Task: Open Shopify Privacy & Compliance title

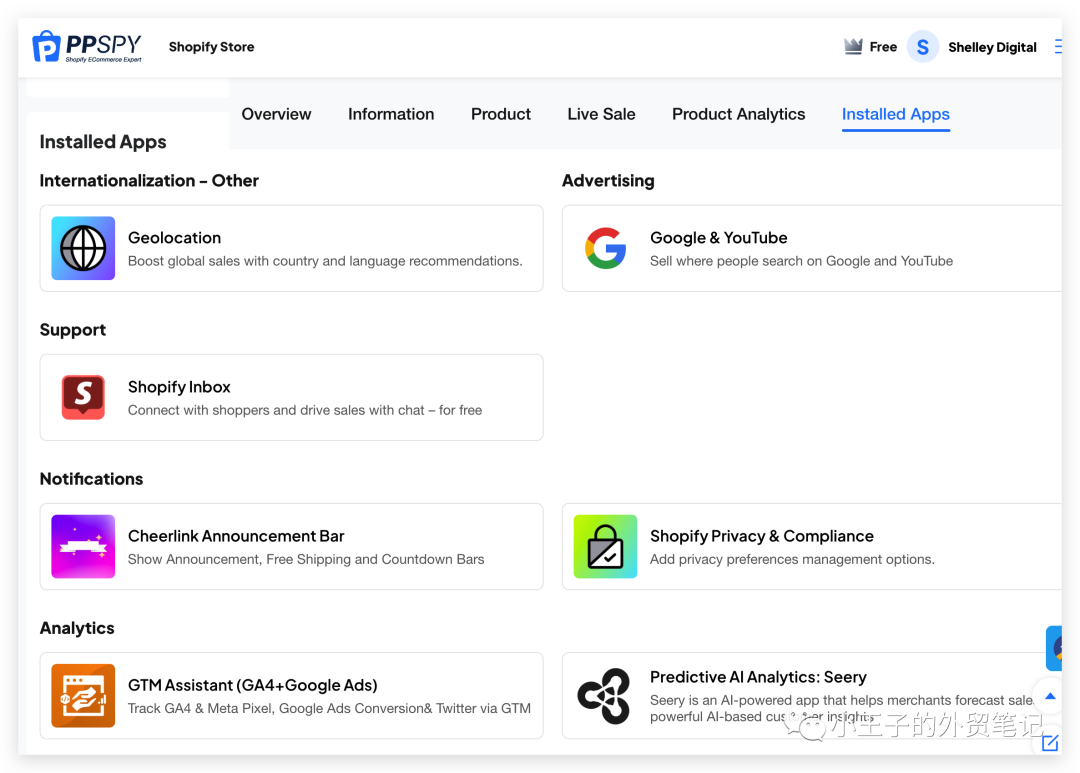Action: pos(762,536)
